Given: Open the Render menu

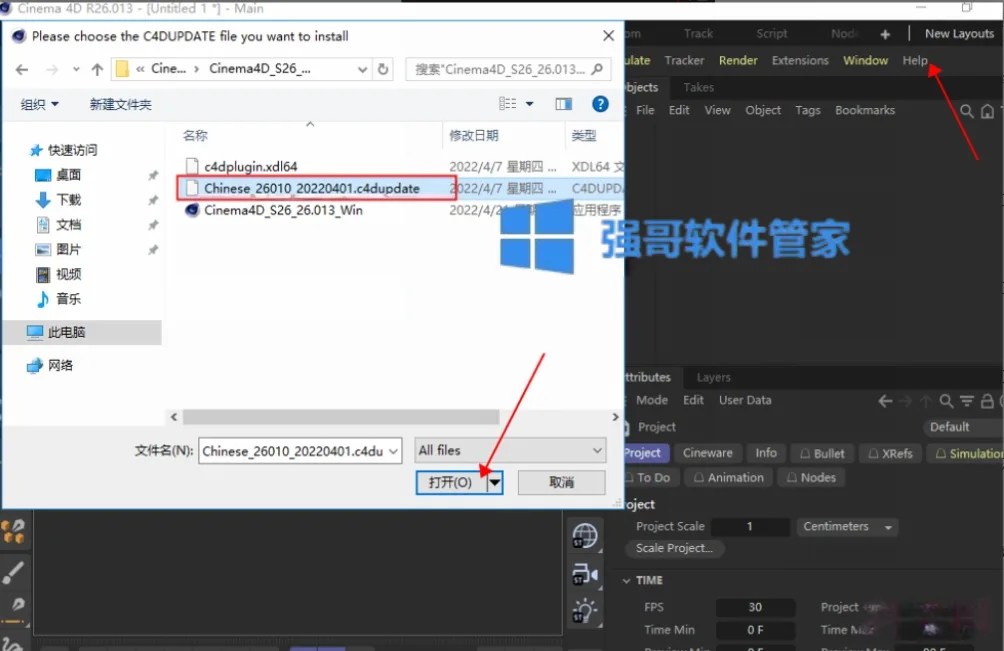Looking at the screenshot, I should 738,60.
